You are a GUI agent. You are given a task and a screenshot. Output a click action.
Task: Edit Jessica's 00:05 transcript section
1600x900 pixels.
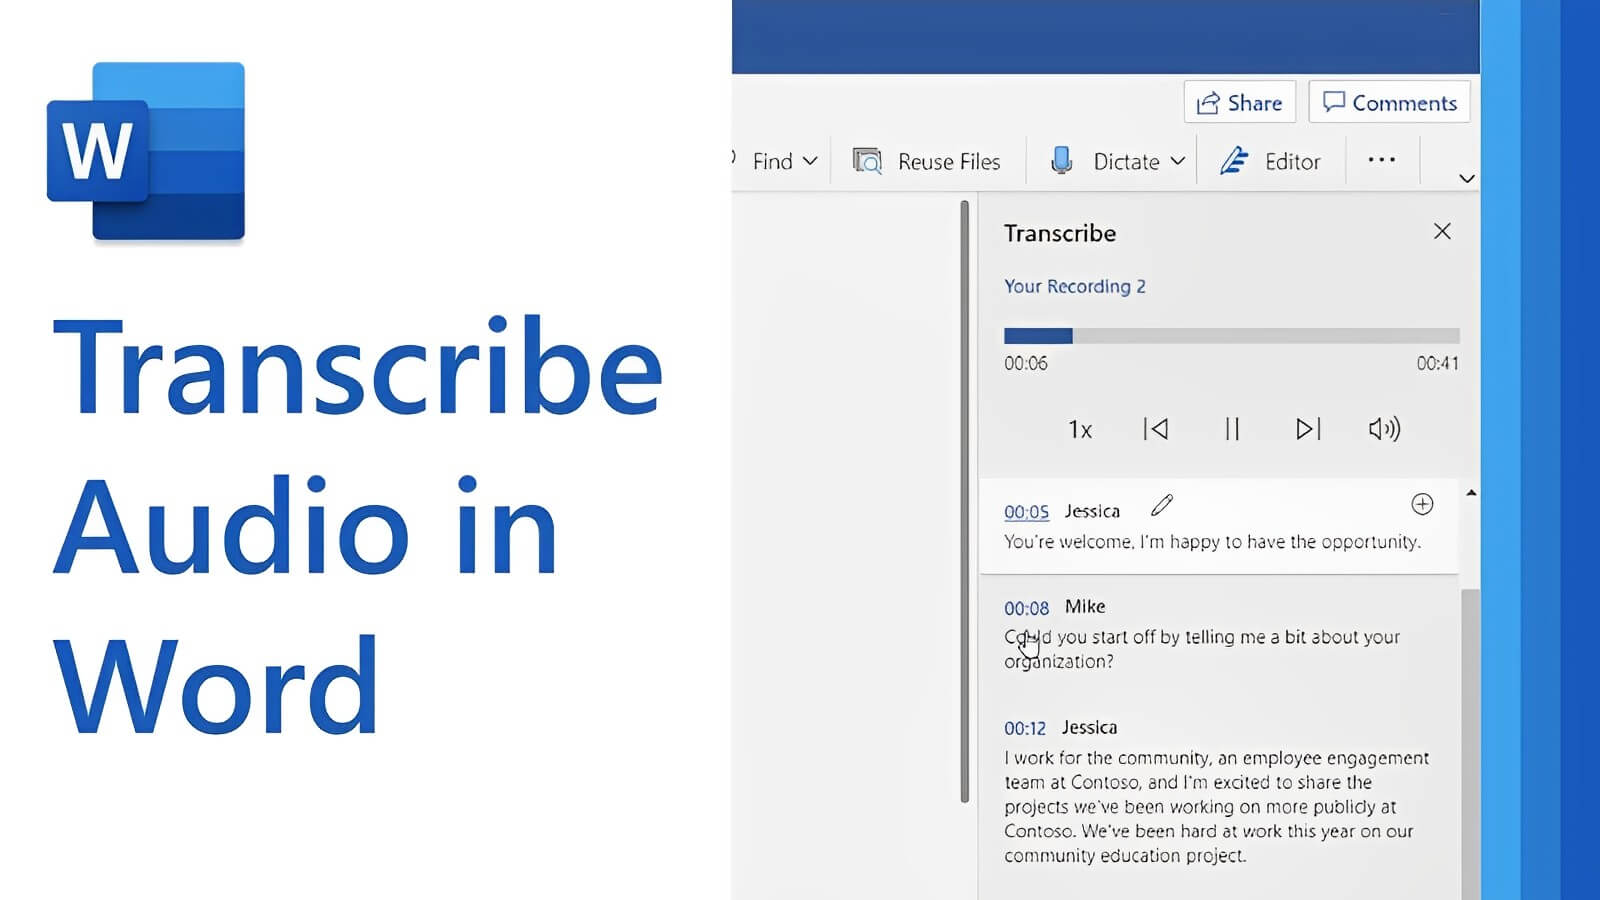[1162, 508]
